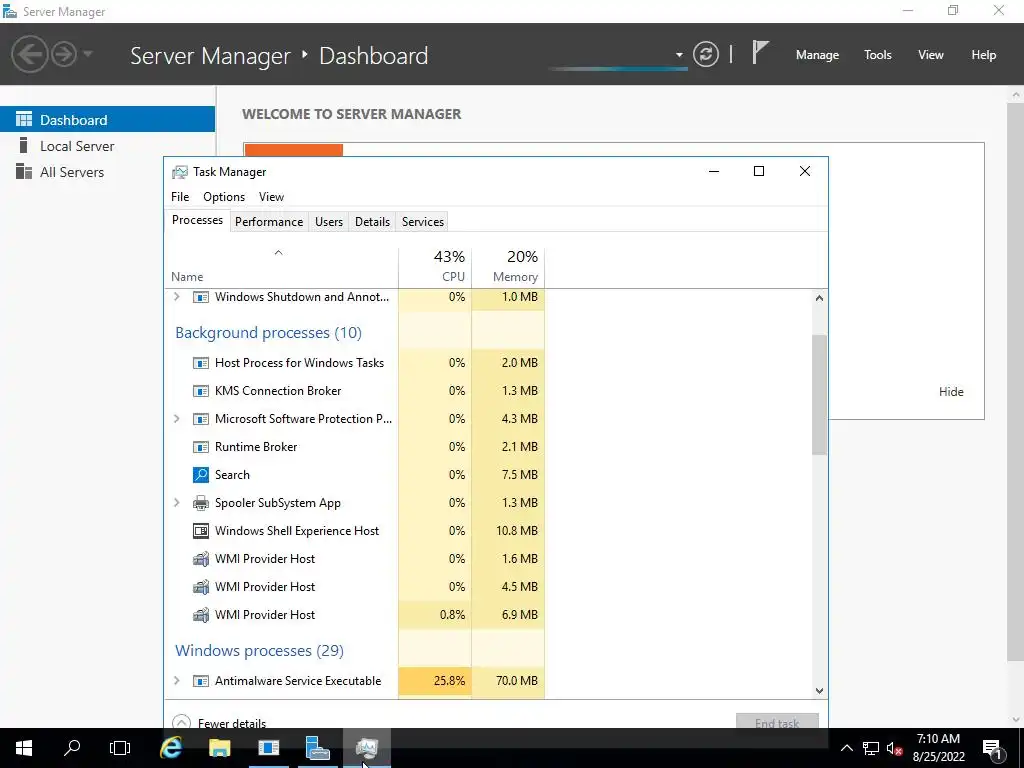The image size is (1024, 768).
Task: Click process list scrollbar down arrow
Action: click(x=819, y=690)
